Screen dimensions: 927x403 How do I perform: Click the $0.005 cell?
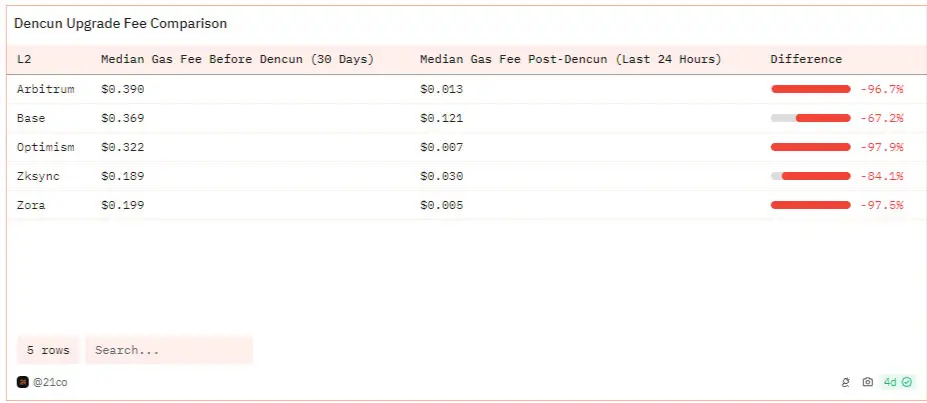click(442, 205)
